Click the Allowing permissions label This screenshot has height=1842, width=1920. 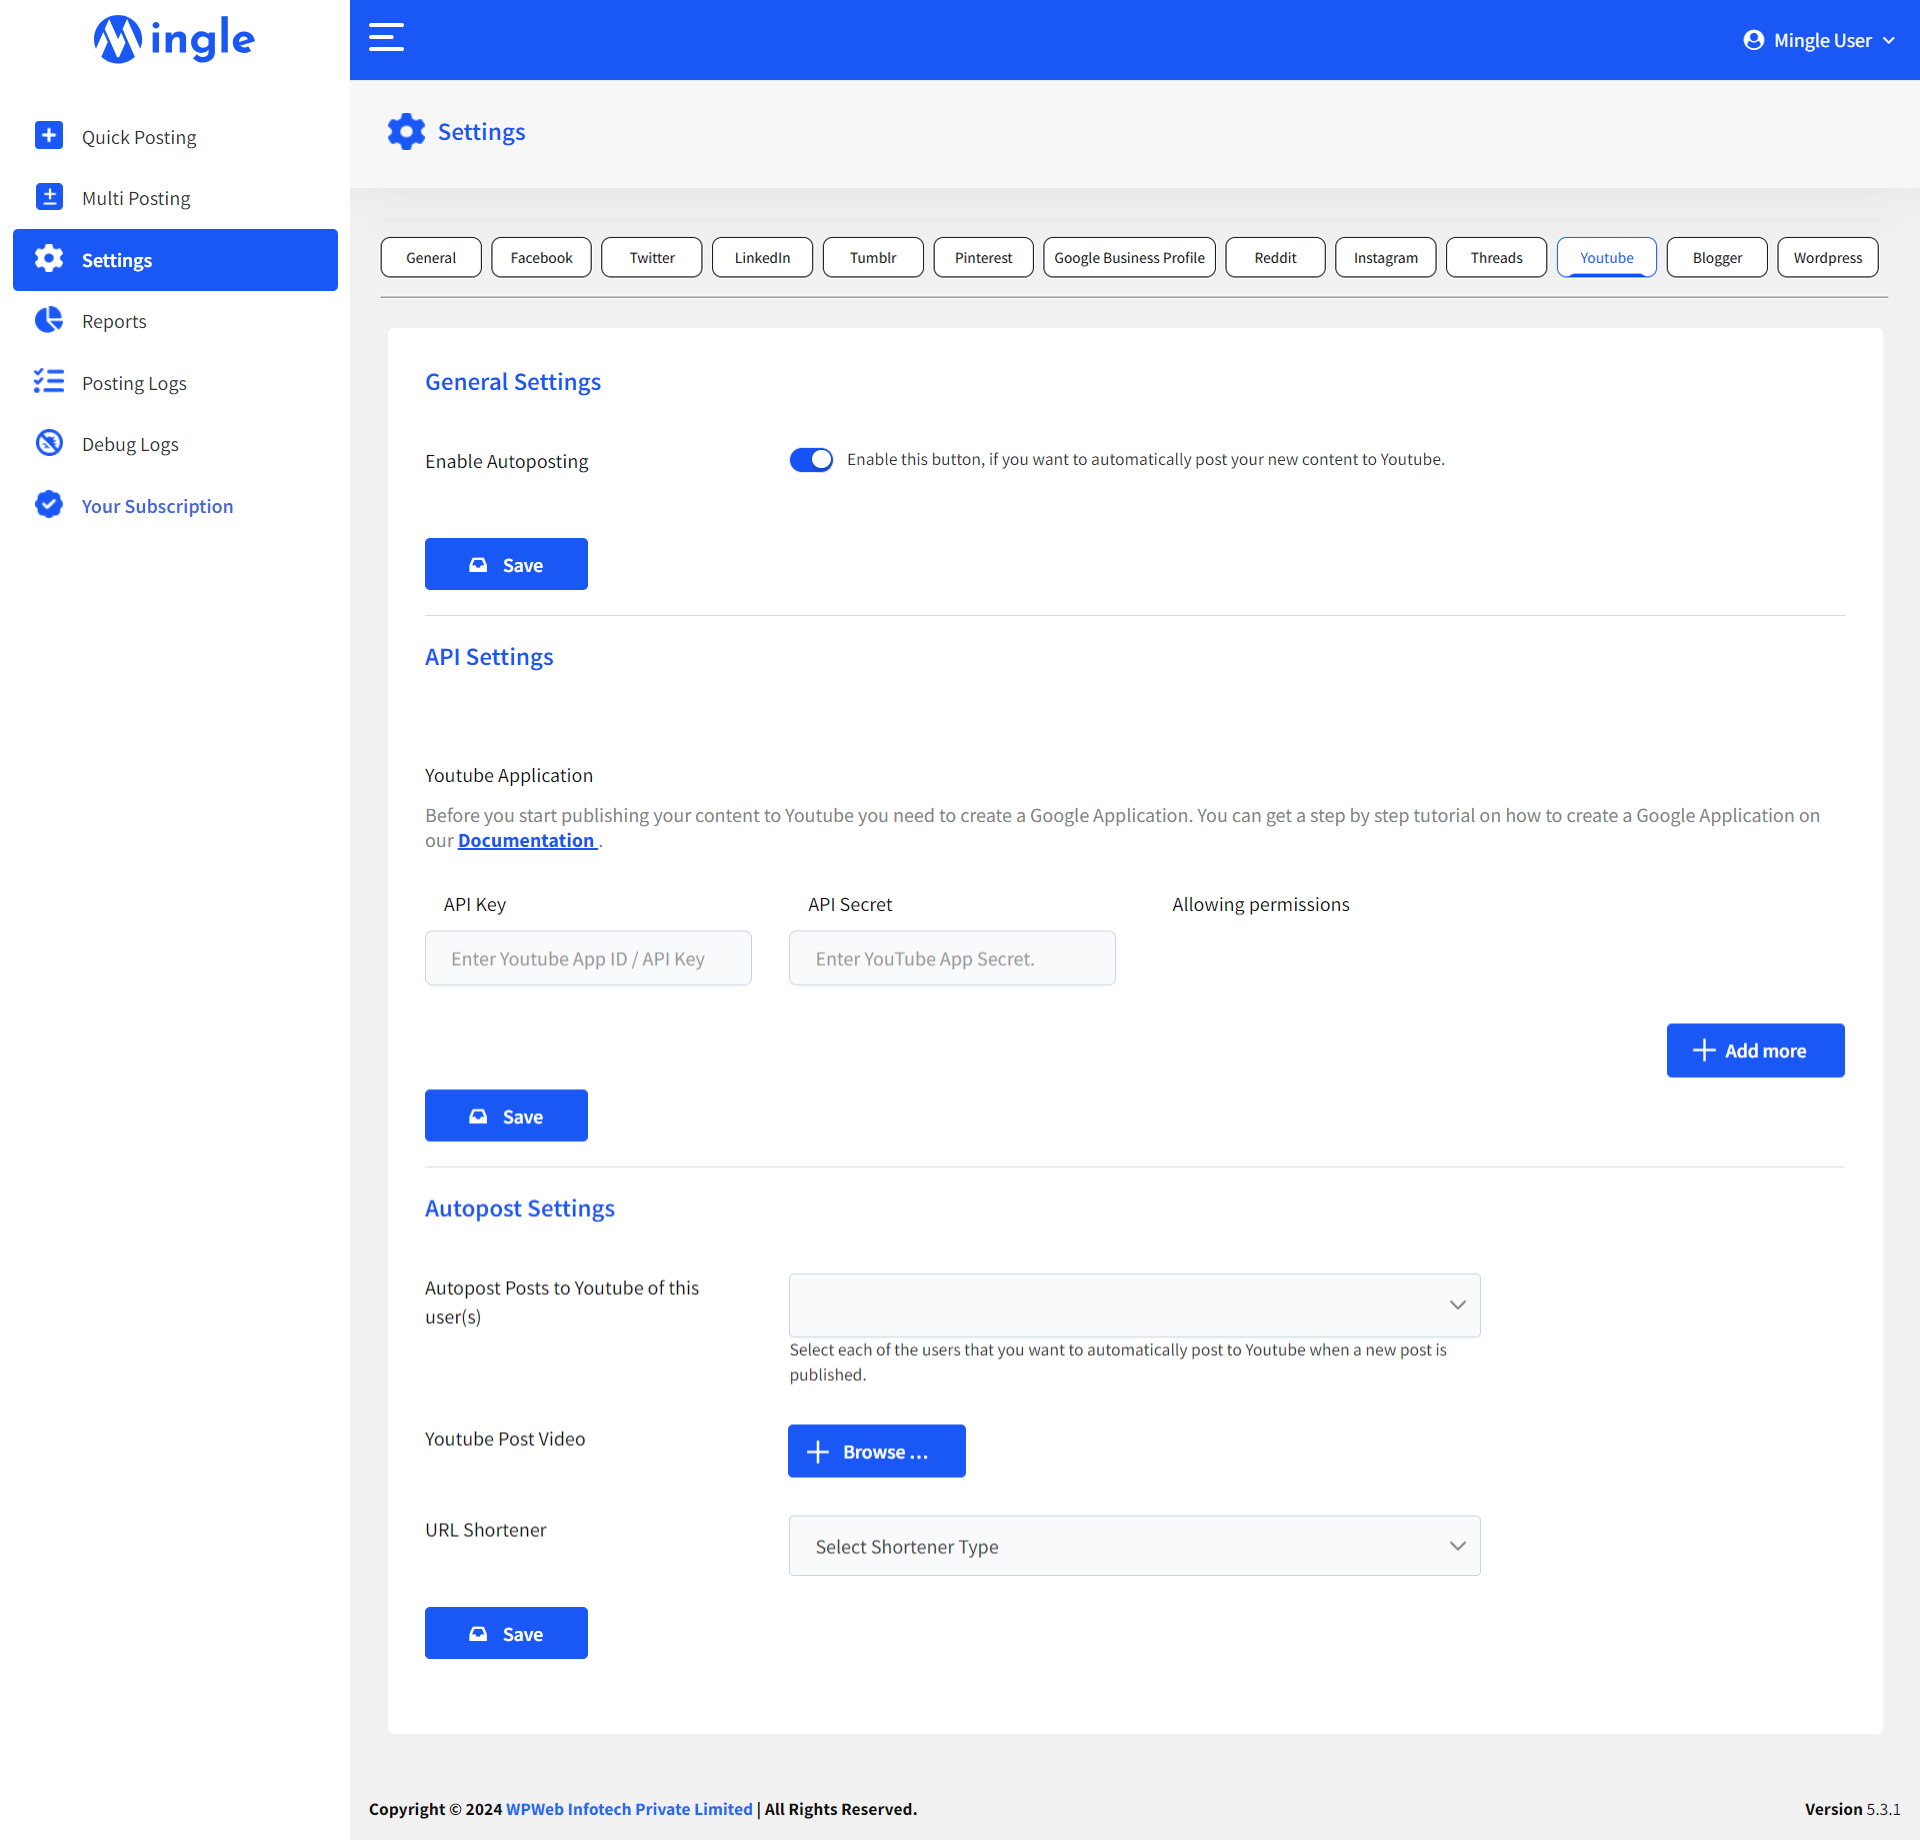click(x=1261, y=904)
